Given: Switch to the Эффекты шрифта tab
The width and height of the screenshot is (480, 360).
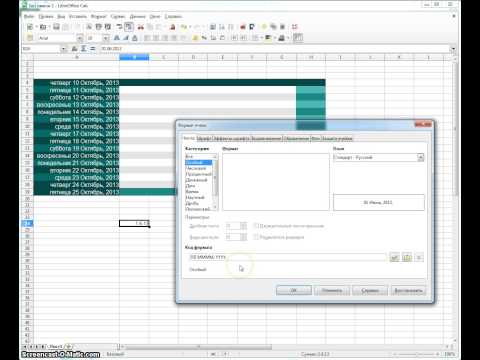Looking at the screenshot, I should 231,138.
